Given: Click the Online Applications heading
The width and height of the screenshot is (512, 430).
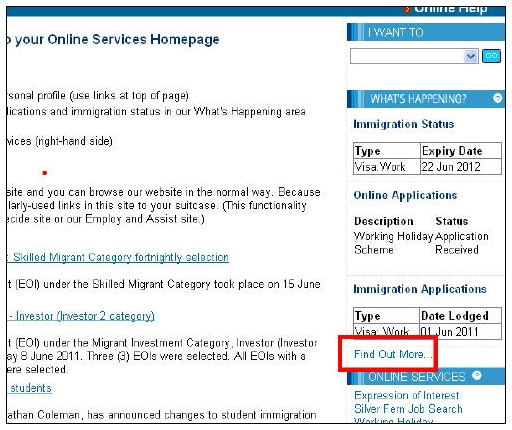Looking at the screenshot, I should [x=405, y=195].
